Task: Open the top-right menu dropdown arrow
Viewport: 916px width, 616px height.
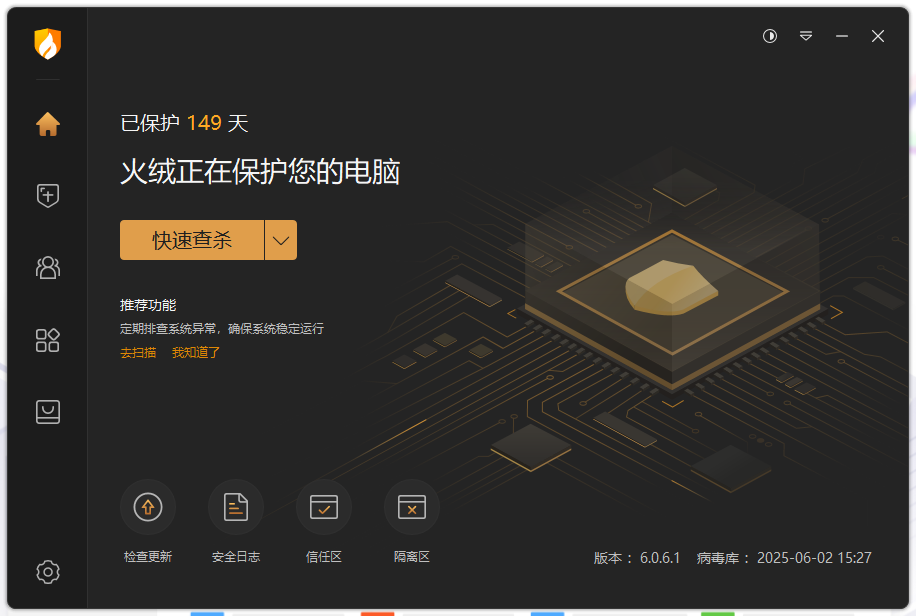Action: point(805,36)
